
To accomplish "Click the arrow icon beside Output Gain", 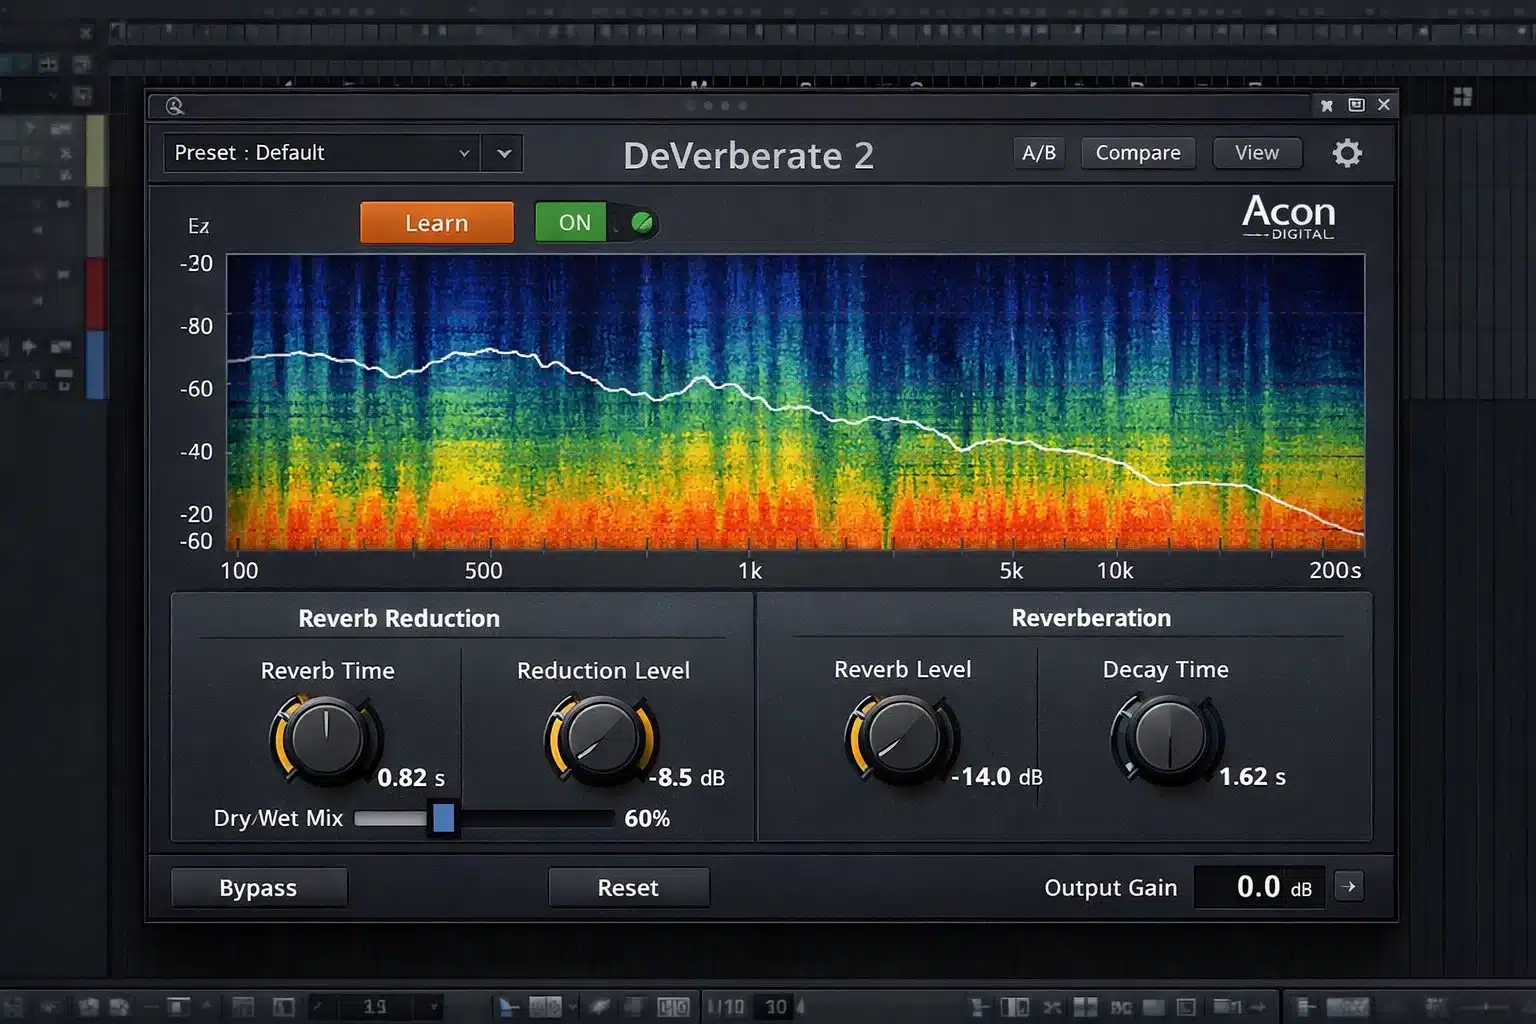I will [x=1349, y=886].
